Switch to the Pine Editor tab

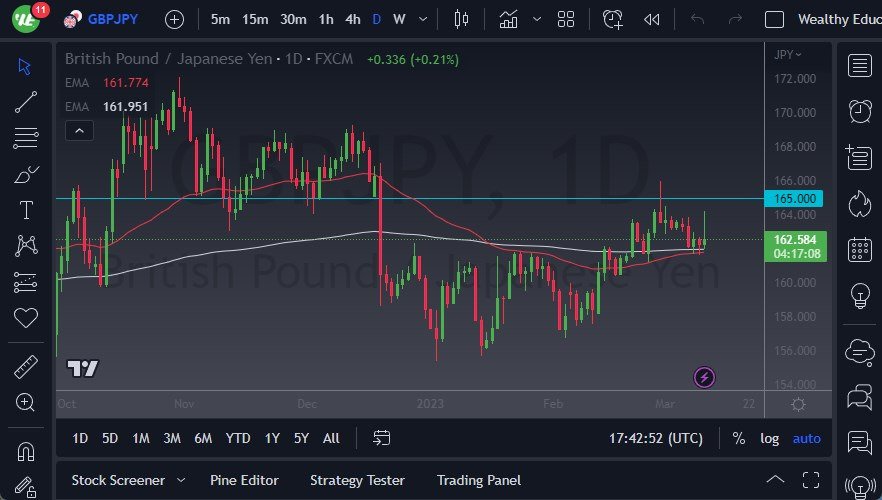click(244, 480)
